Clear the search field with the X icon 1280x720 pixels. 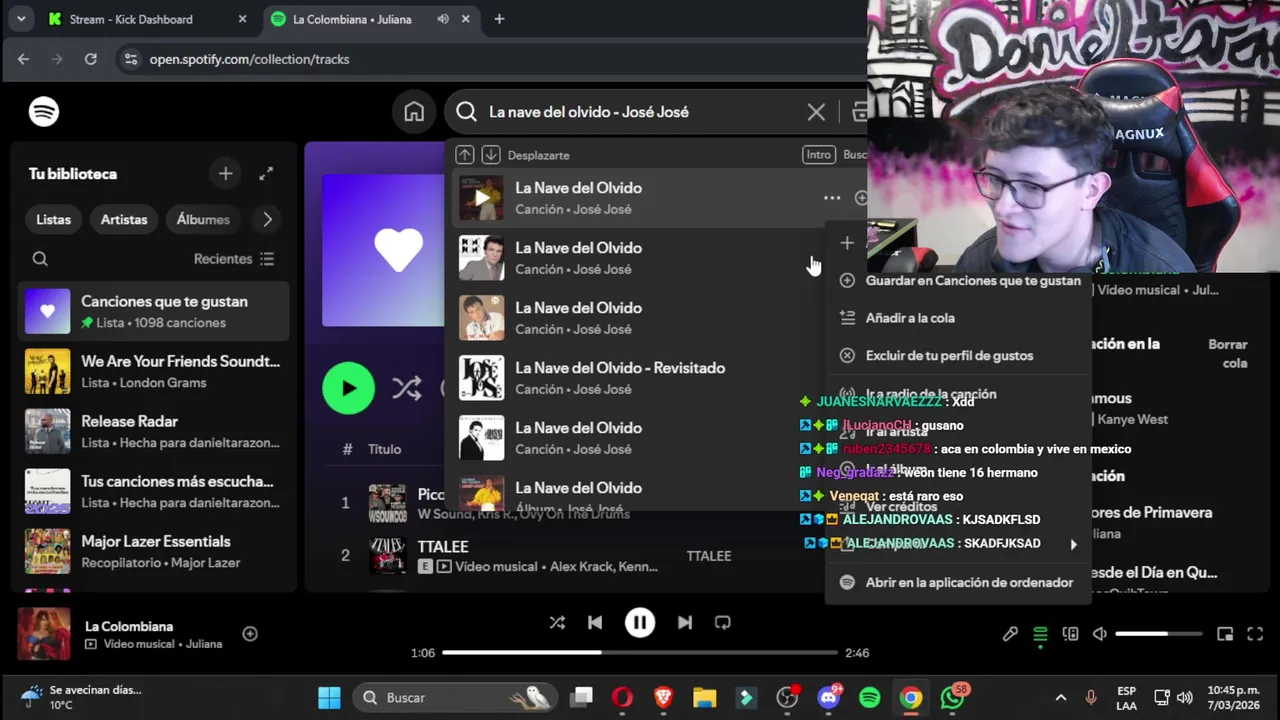816,112
